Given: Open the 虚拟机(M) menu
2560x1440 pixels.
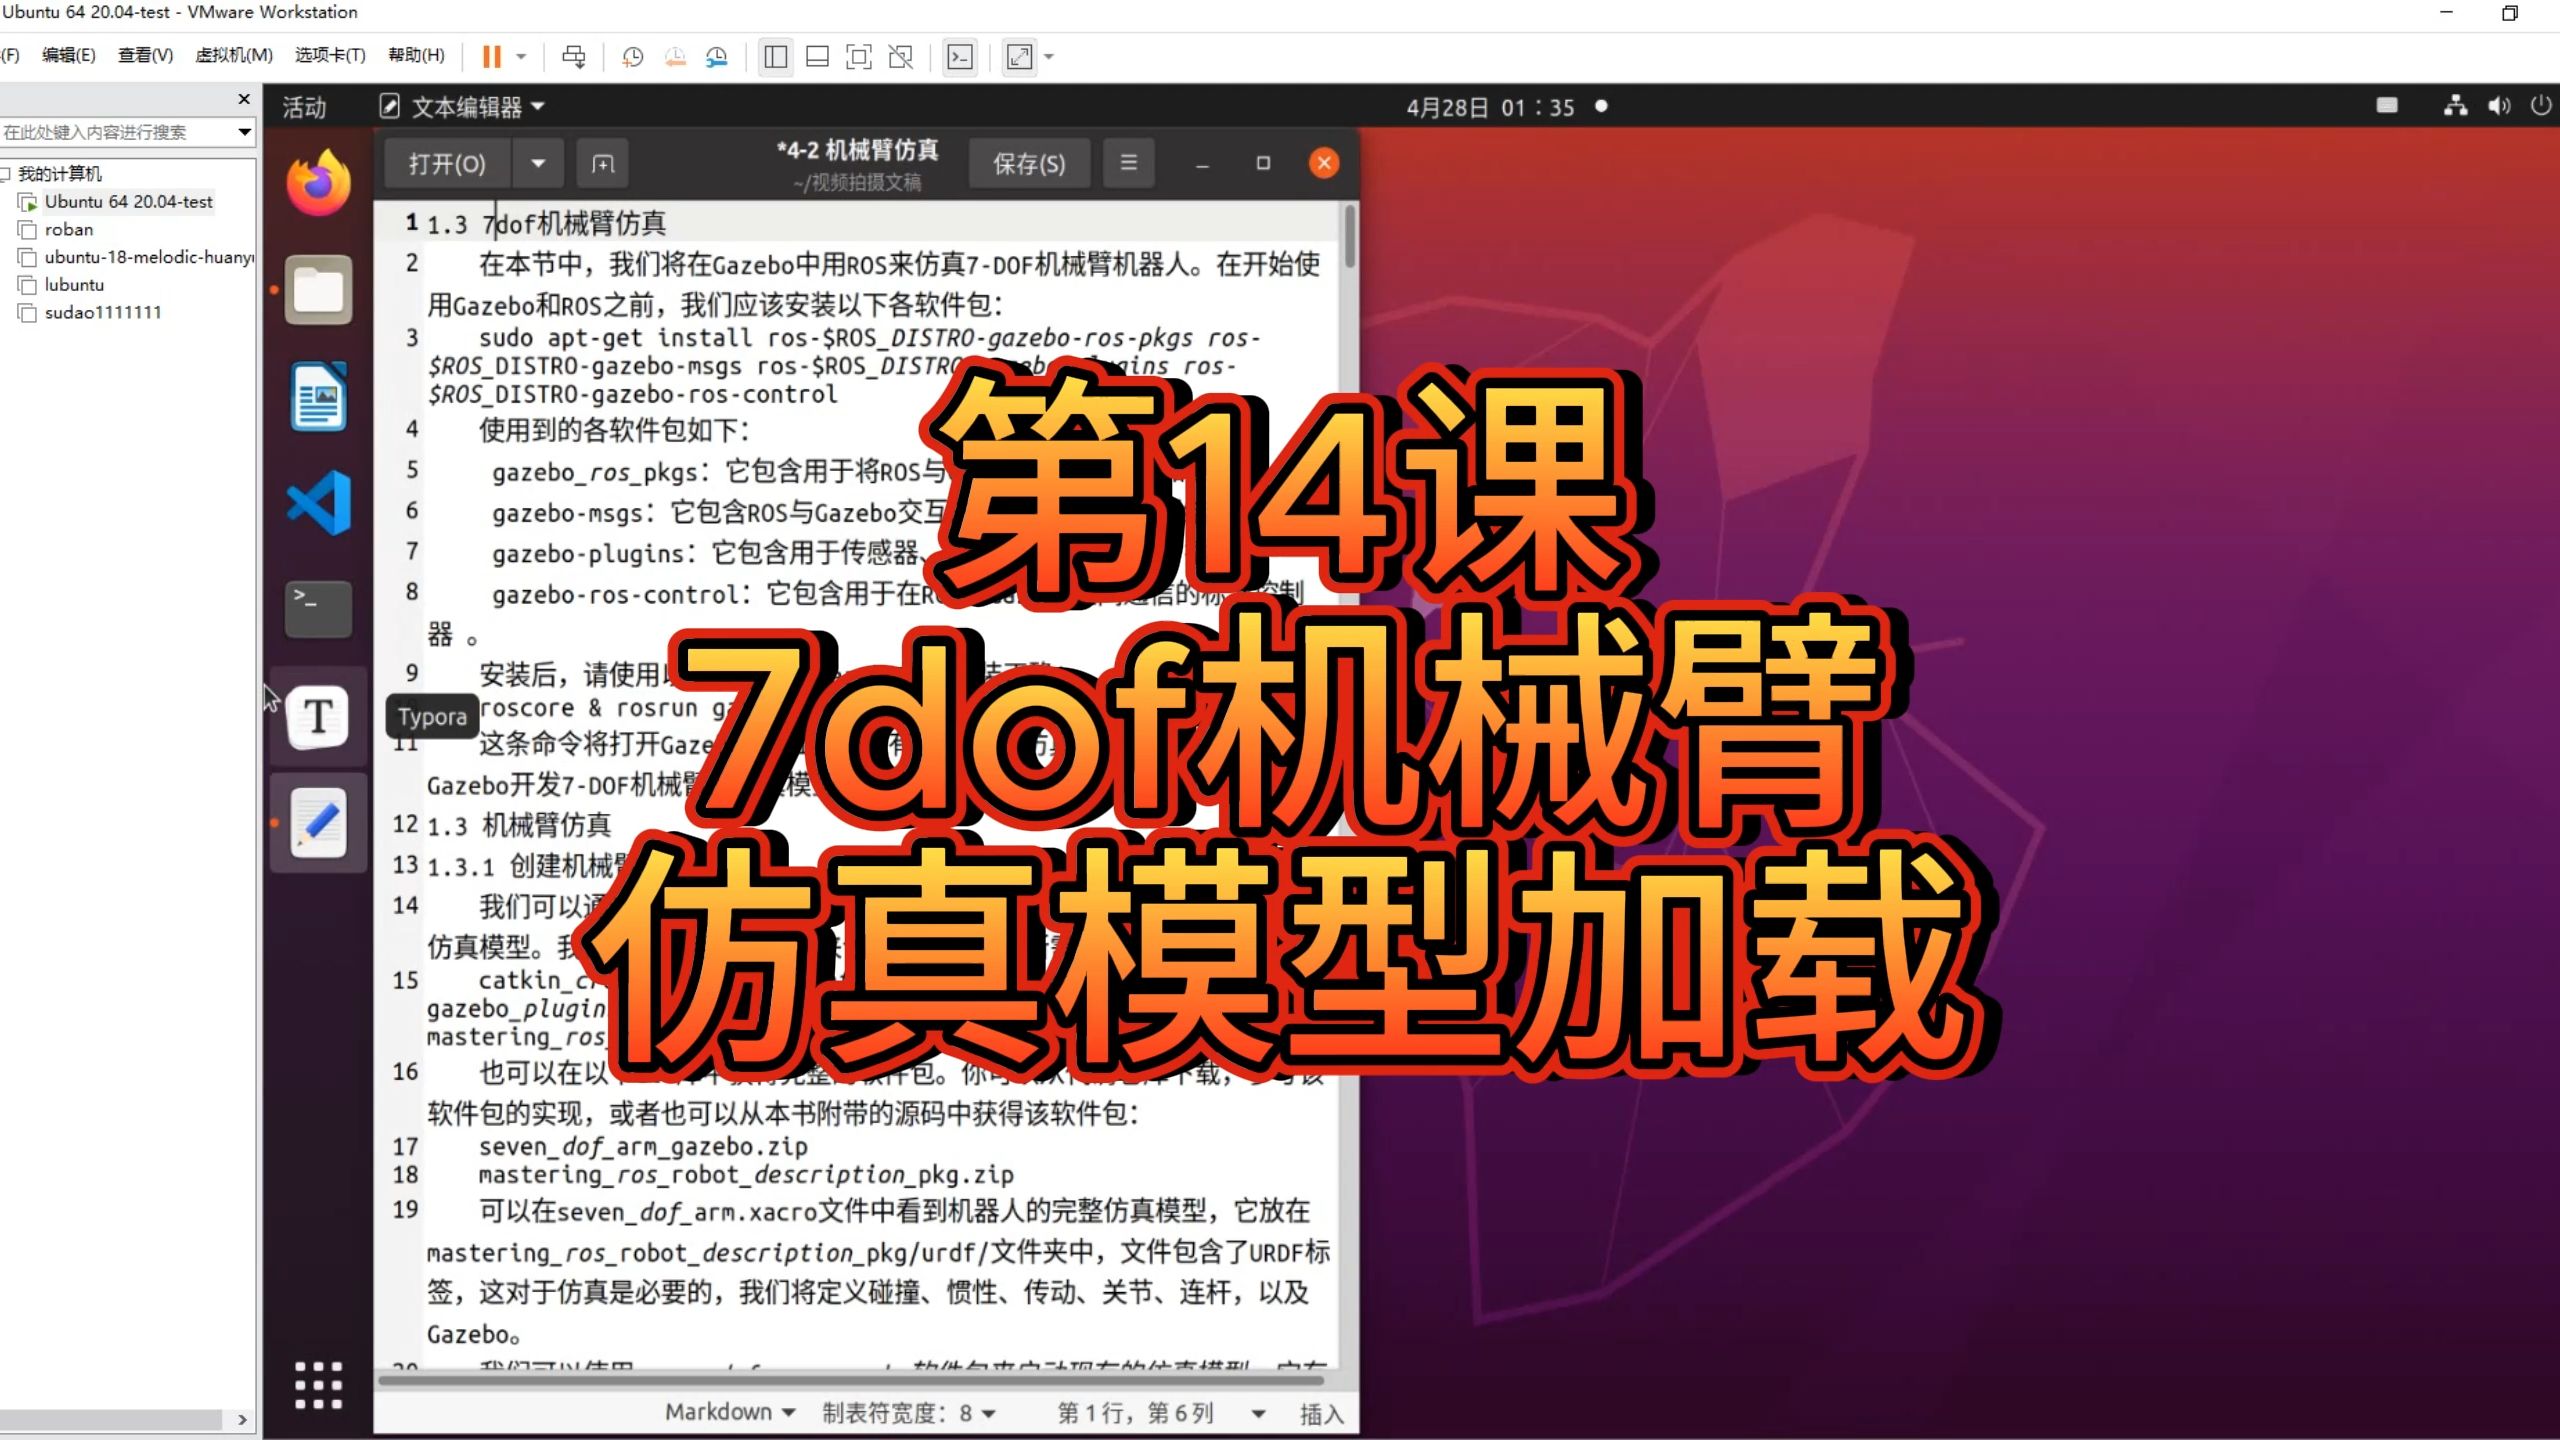Looking at the screenshot, I should pos(234,55).
